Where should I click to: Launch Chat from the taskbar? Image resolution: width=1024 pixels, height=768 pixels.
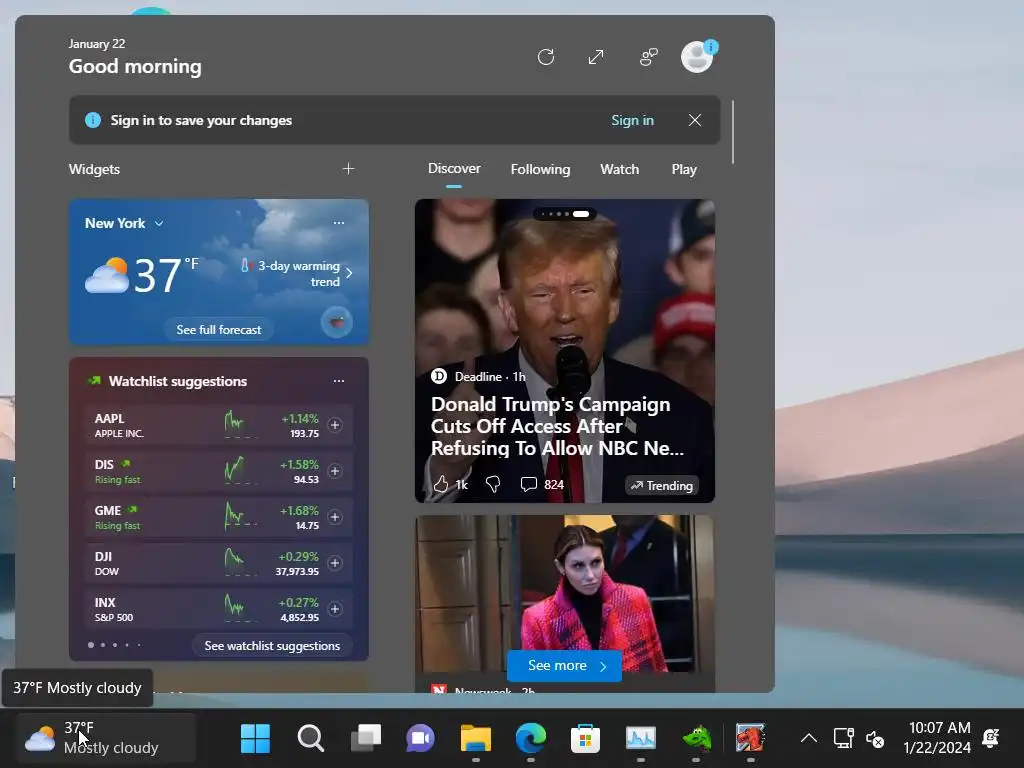(x=421, y=739)
